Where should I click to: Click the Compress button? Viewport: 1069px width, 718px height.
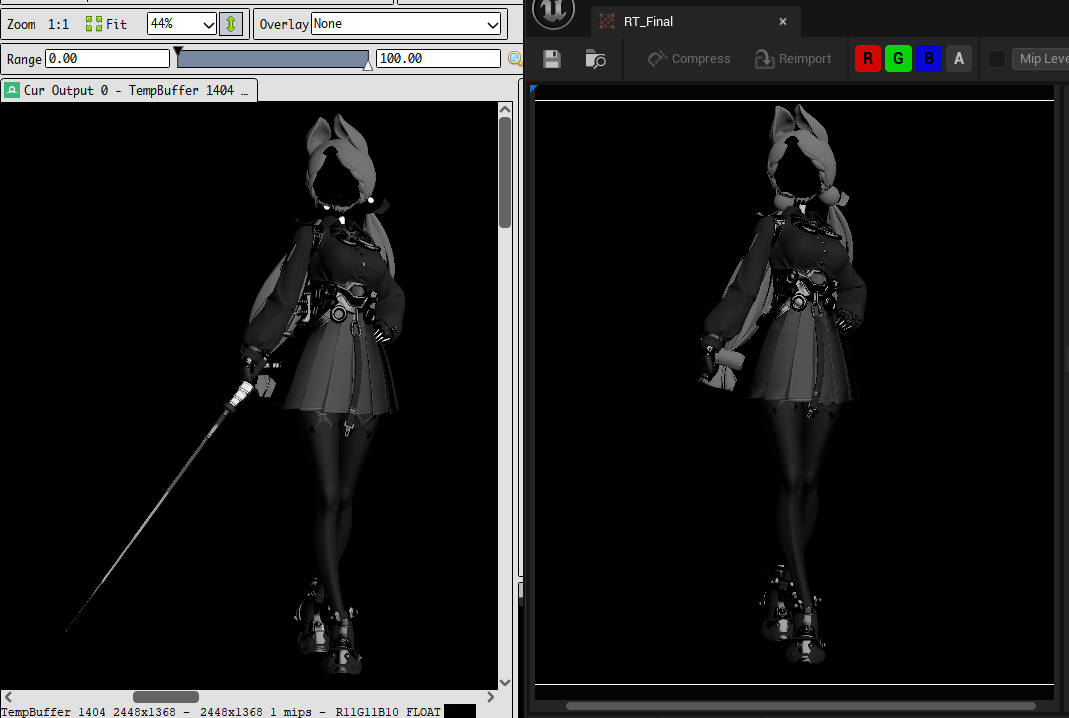click(689, 59)
